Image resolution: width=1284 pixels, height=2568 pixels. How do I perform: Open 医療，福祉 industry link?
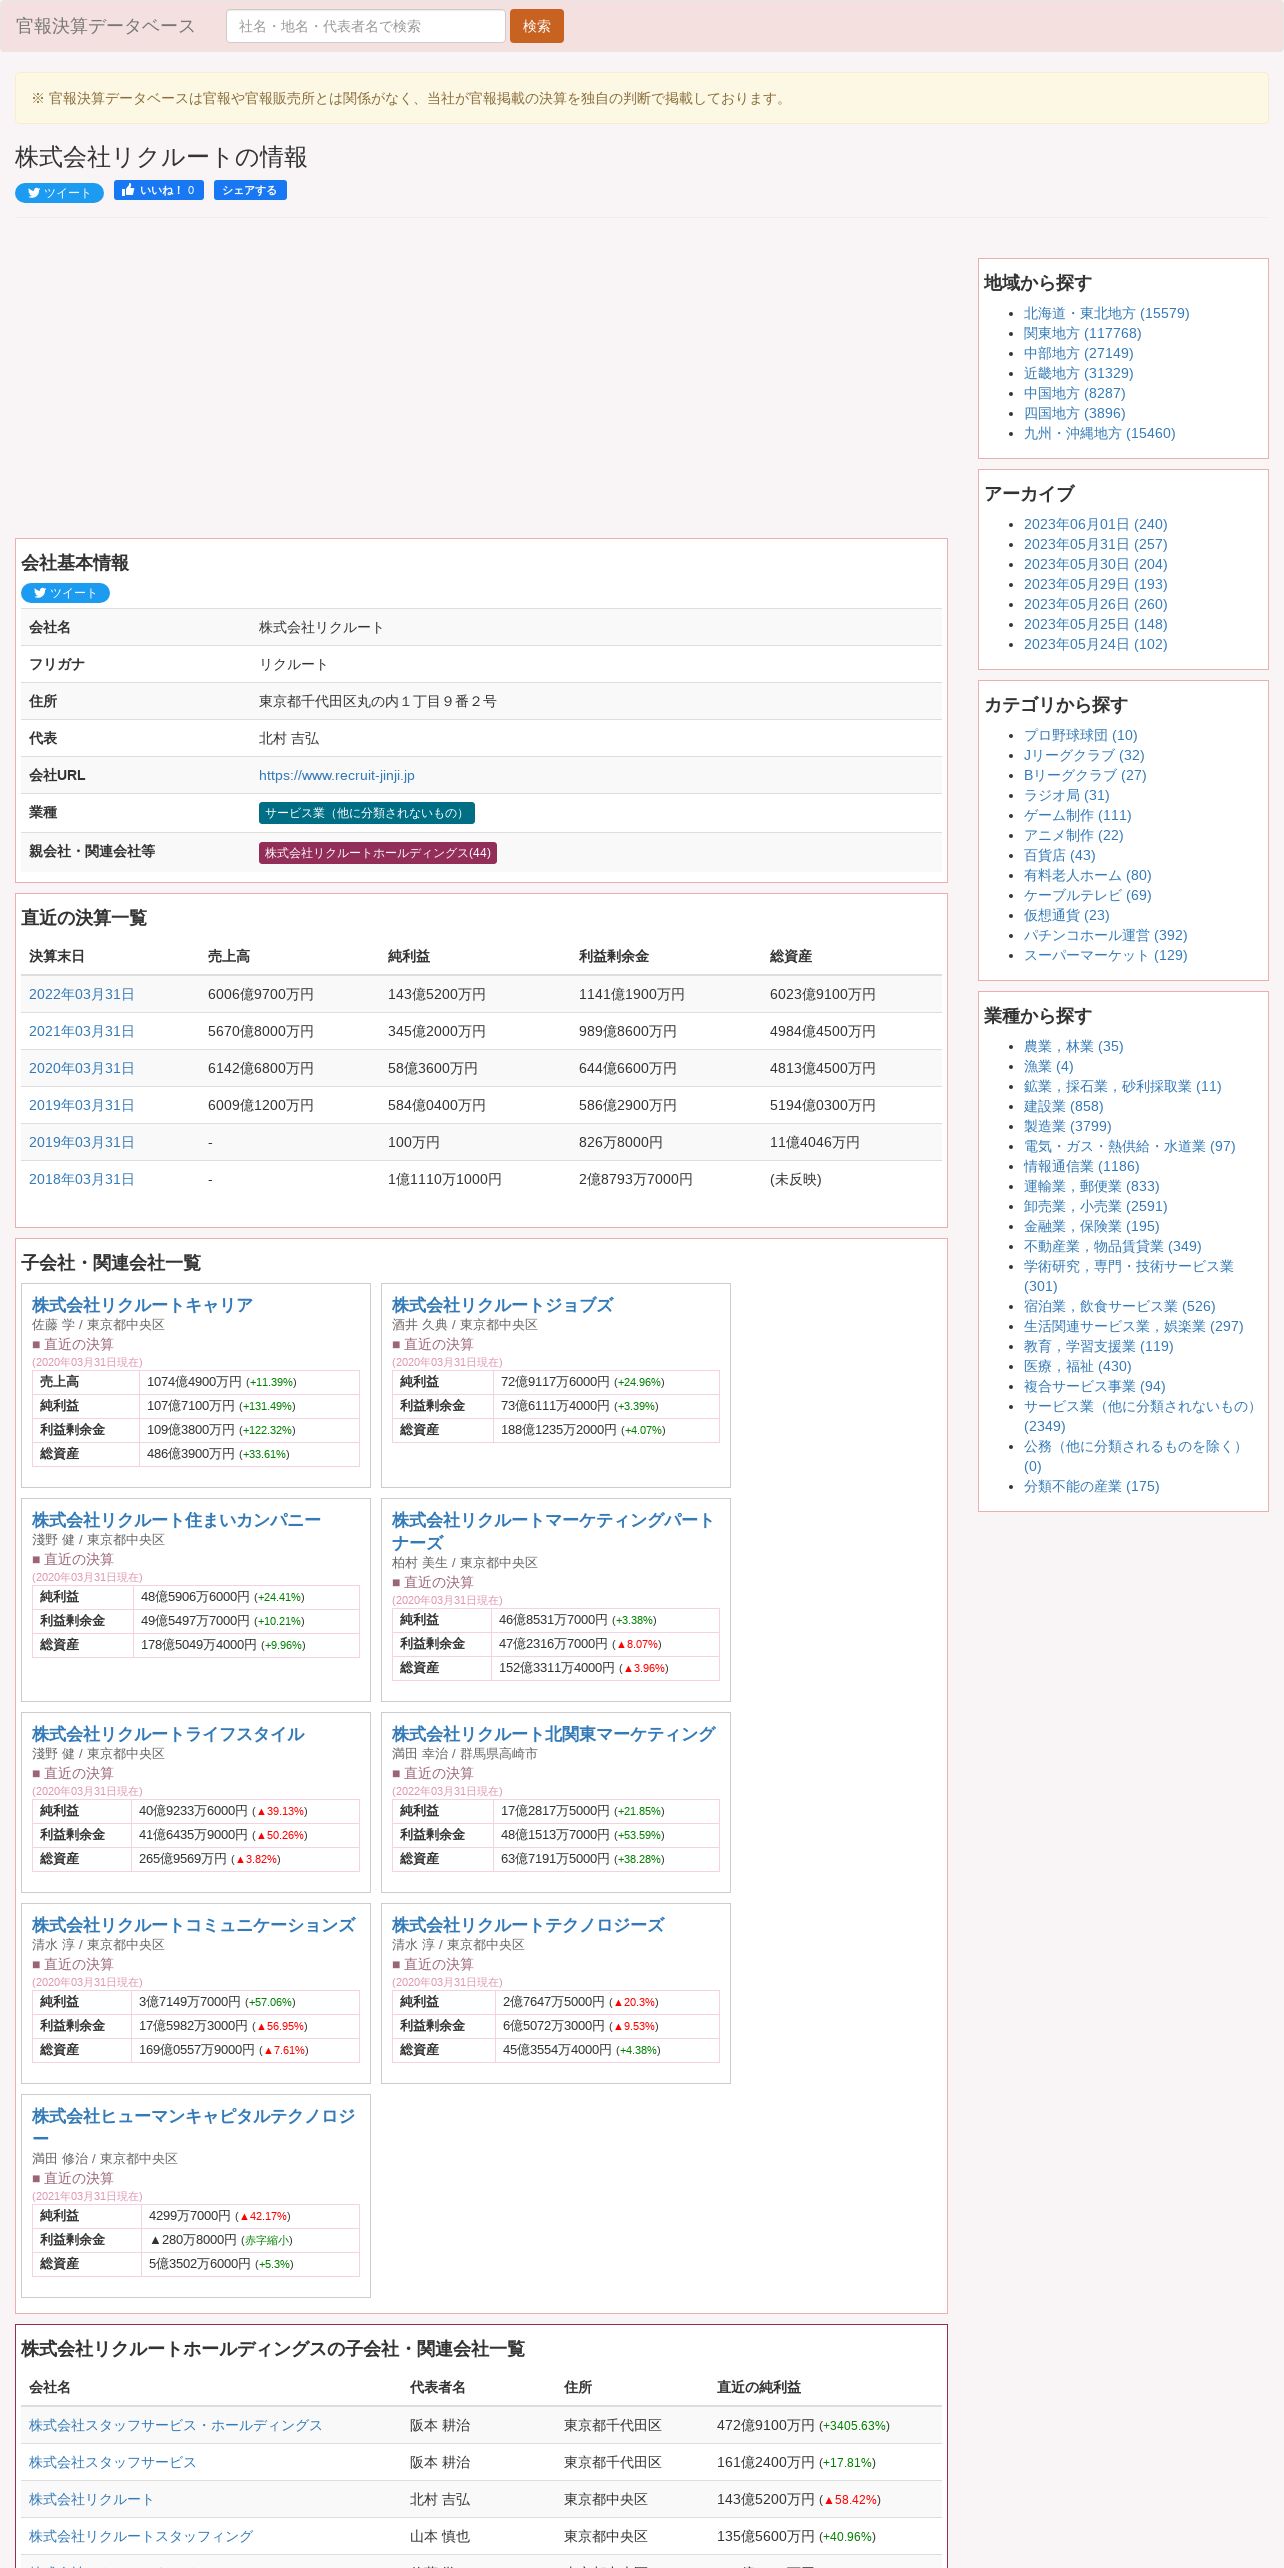[1077, 1366]
